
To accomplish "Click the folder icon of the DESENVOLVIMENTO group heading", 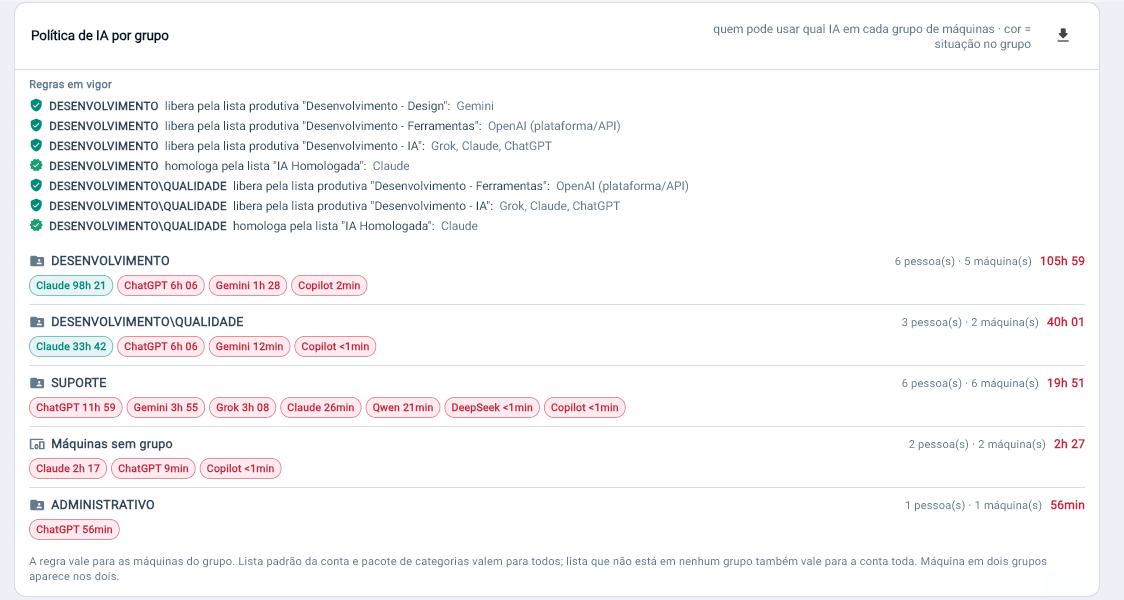I will coord(37,261).
